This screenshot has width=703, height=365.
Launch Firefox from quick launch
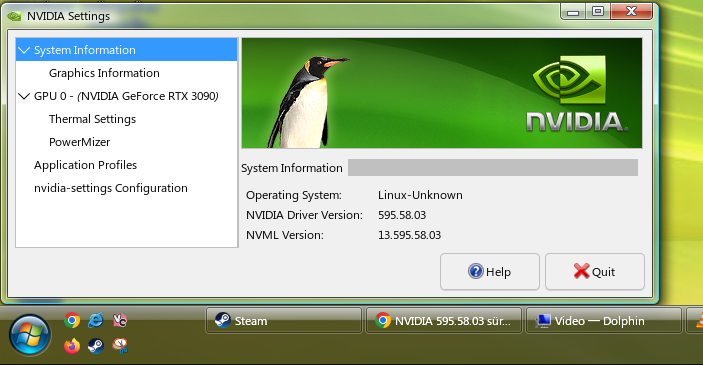pos(72,346)
